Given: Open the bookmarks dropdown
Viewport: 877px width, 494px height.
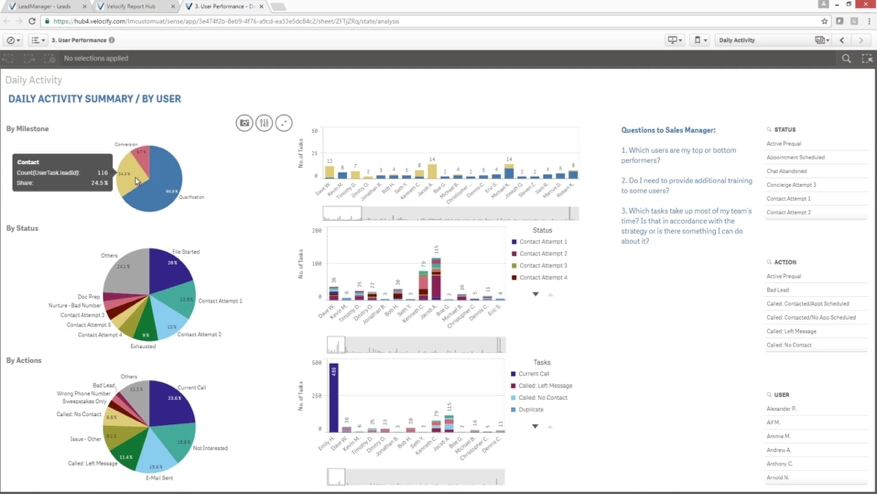Looking at the screenshot, I should (x=700, y=40).
